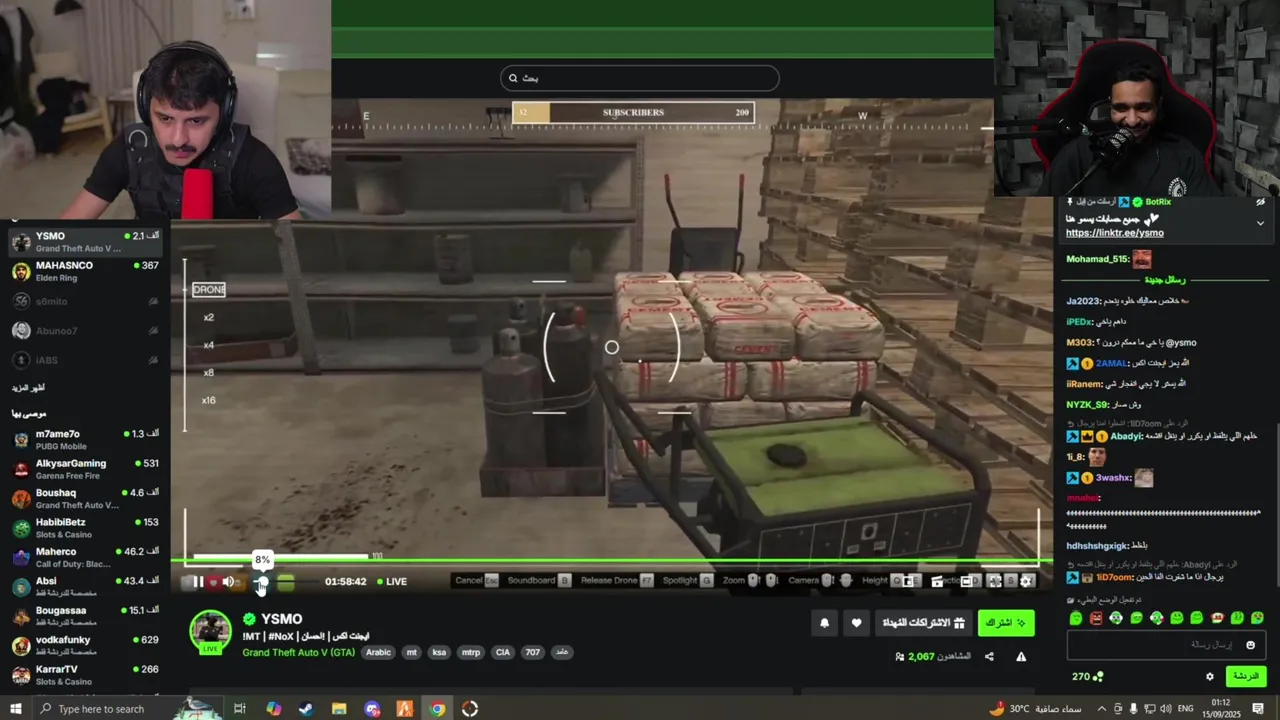Pause the live stream playback

[x=198, y=582]
